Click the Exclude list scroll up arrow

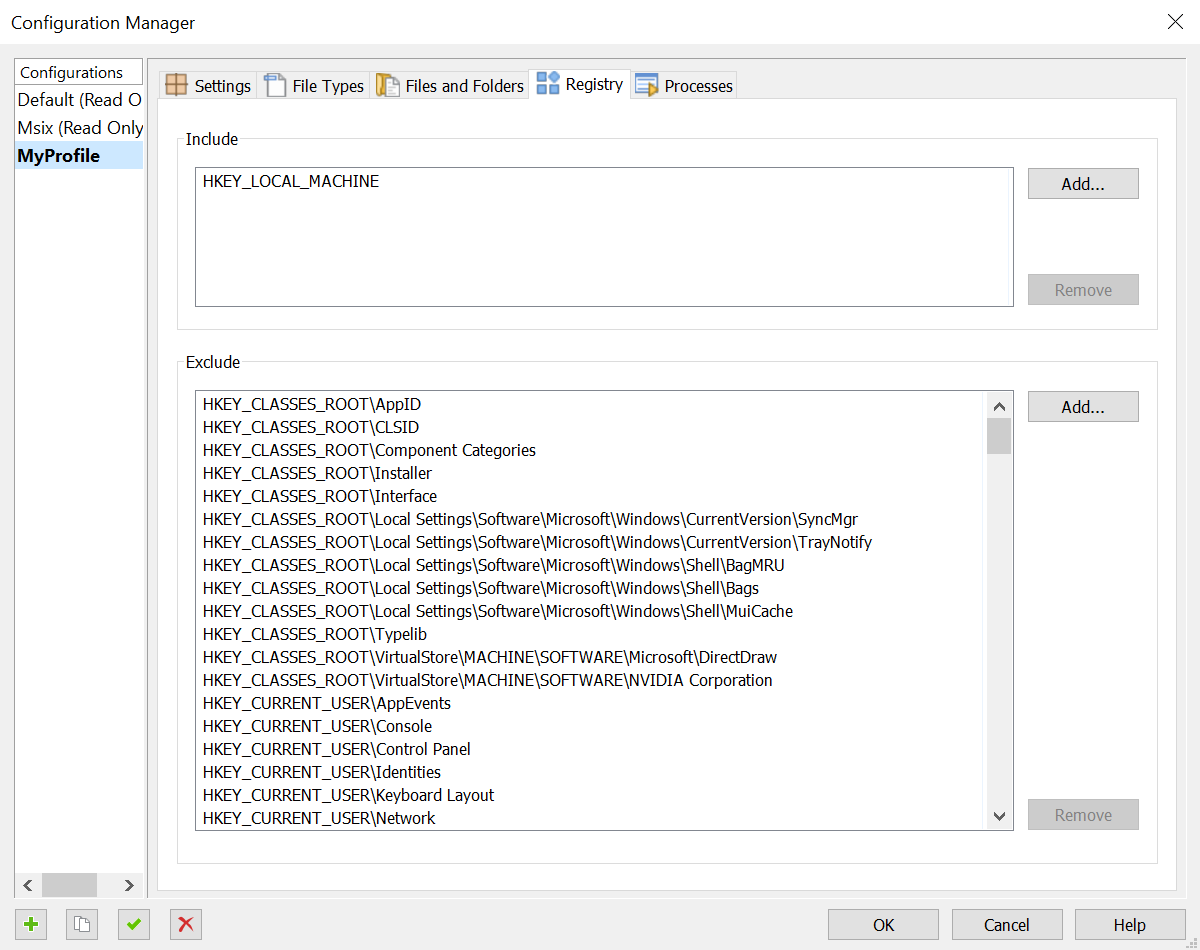[x=999, y=405]
